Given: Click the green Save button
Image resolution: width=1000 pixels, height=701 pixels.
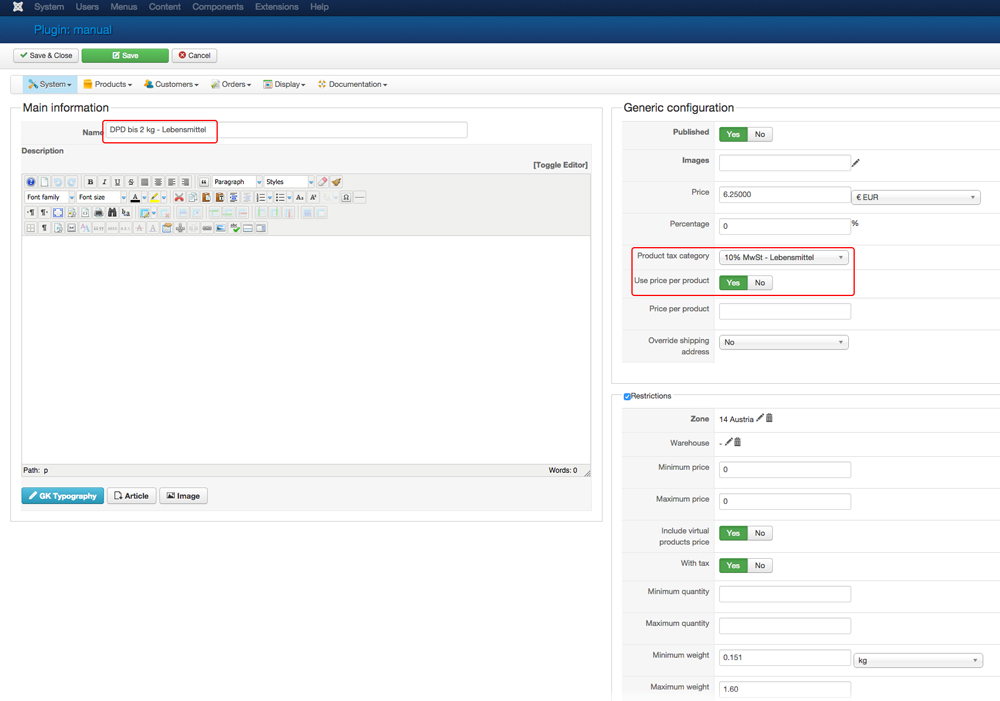Looking at the screenshot, I should (x=125, y=55).
